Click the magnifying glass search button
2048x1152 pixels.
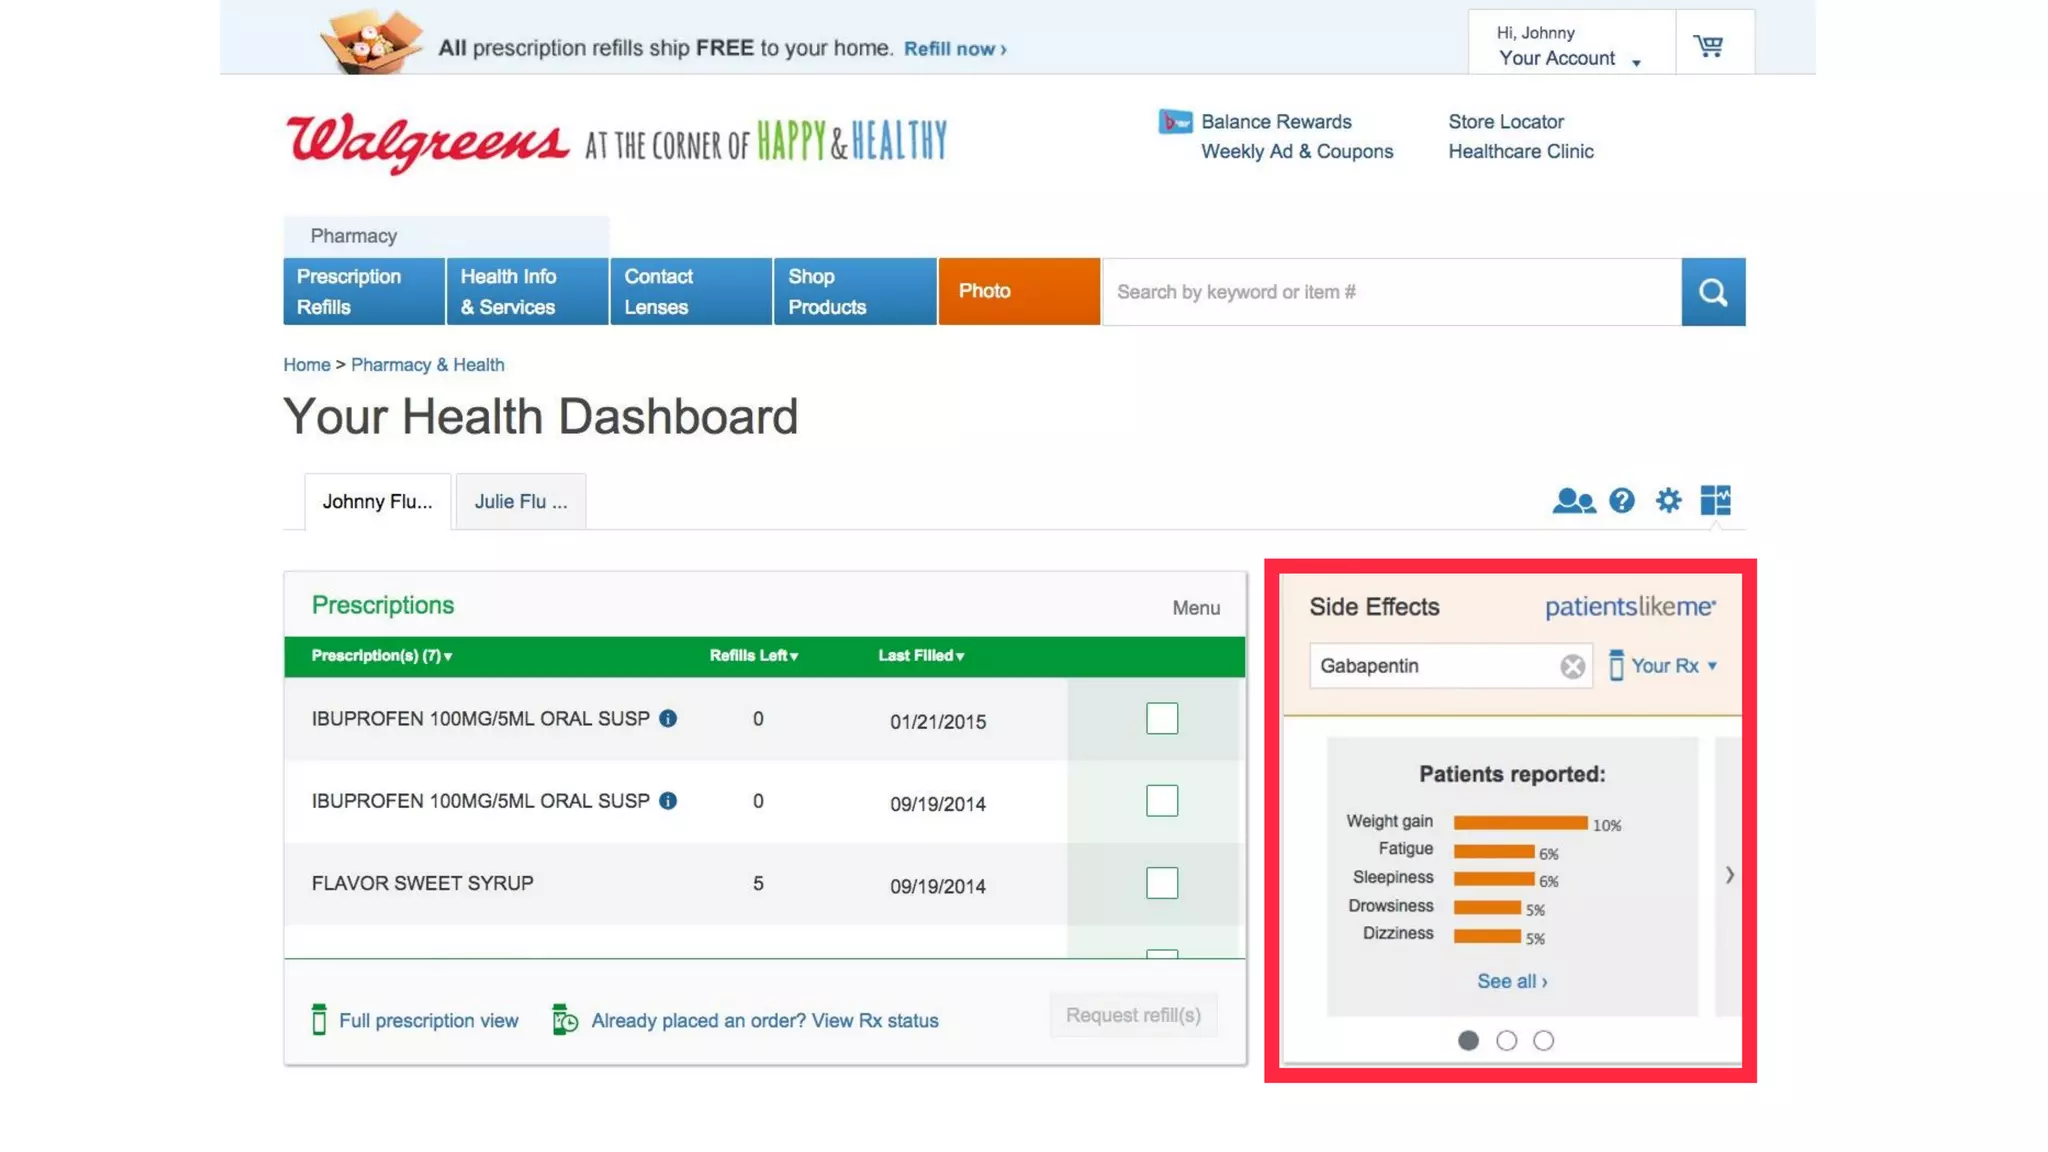point(1713,292)
